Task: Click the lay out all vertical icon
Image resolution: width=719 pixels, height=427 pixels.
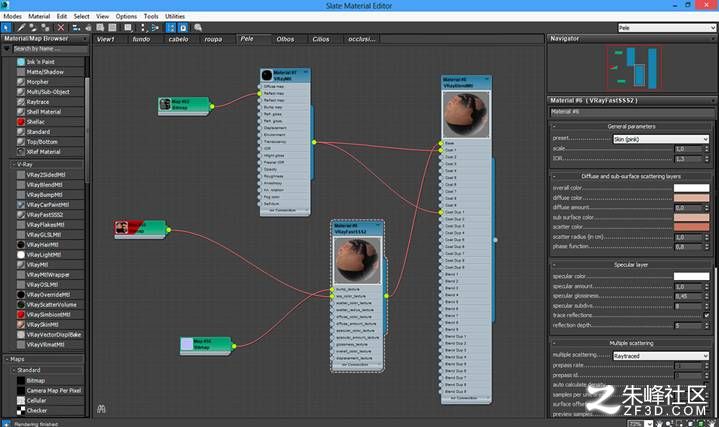Action: (x=143, y=28)
